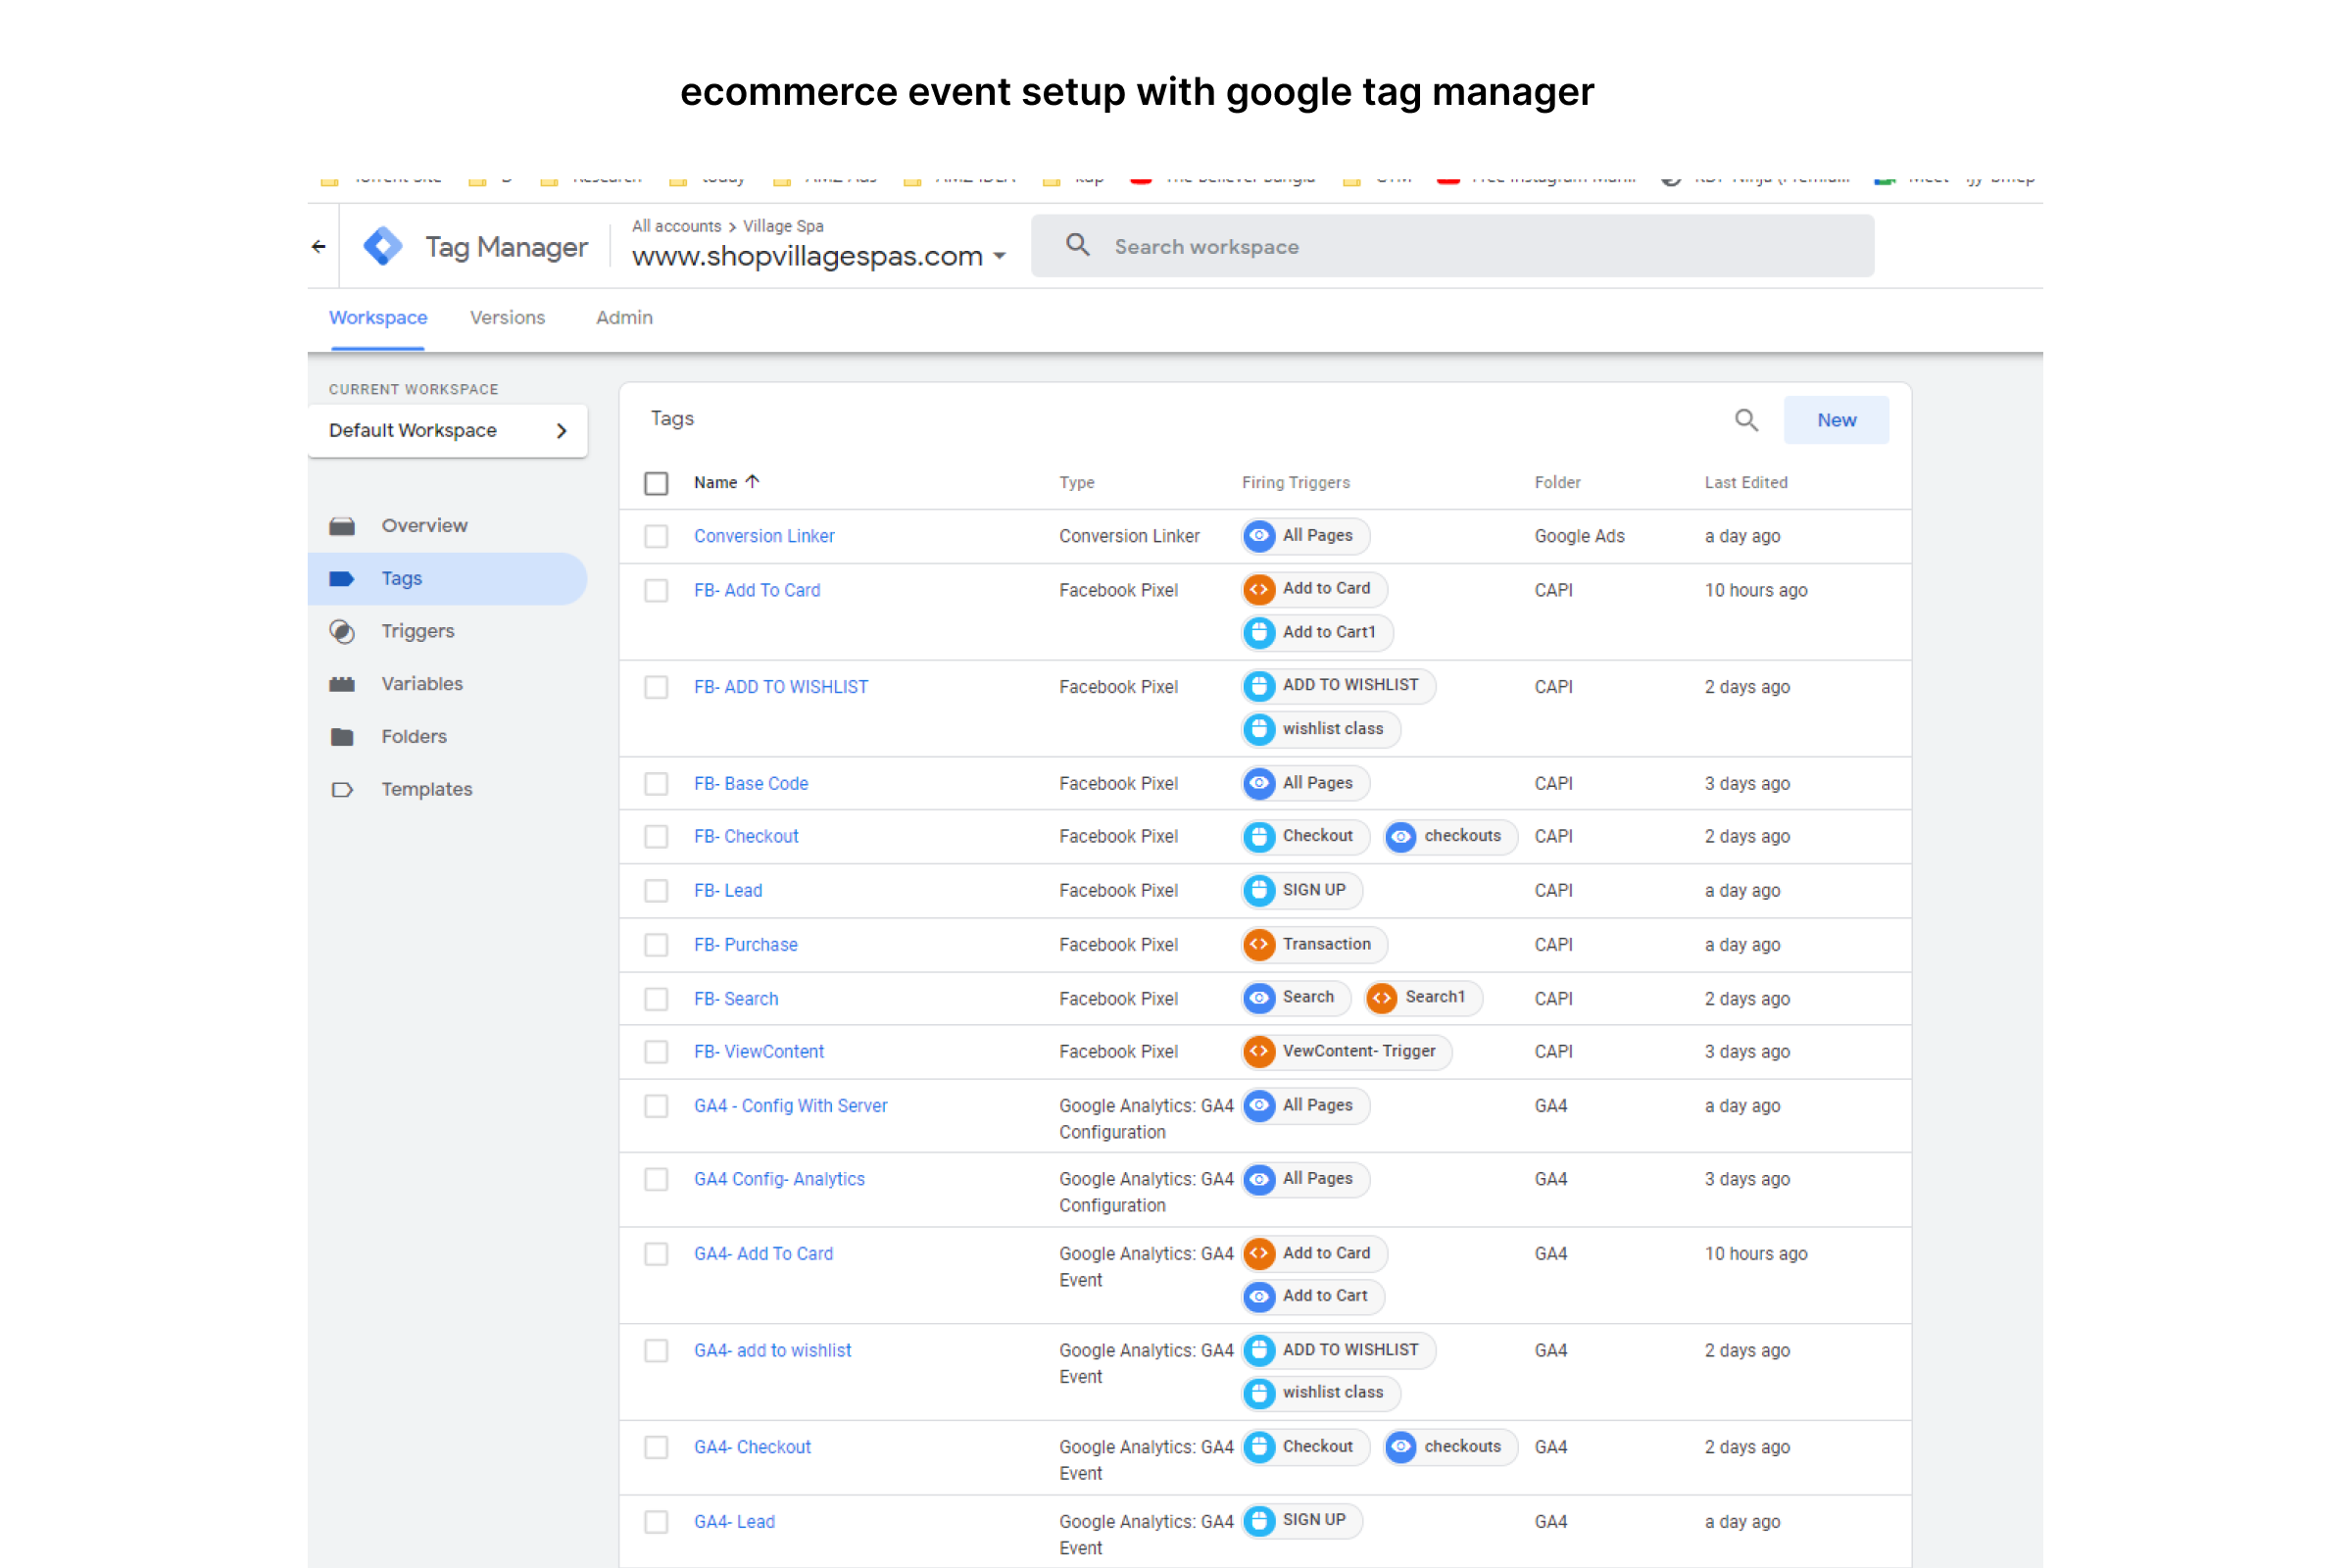Sort by the Name column arrow
This screenshot has height=1568, width=2352.
pyautogui.click(x=753, y=482)
